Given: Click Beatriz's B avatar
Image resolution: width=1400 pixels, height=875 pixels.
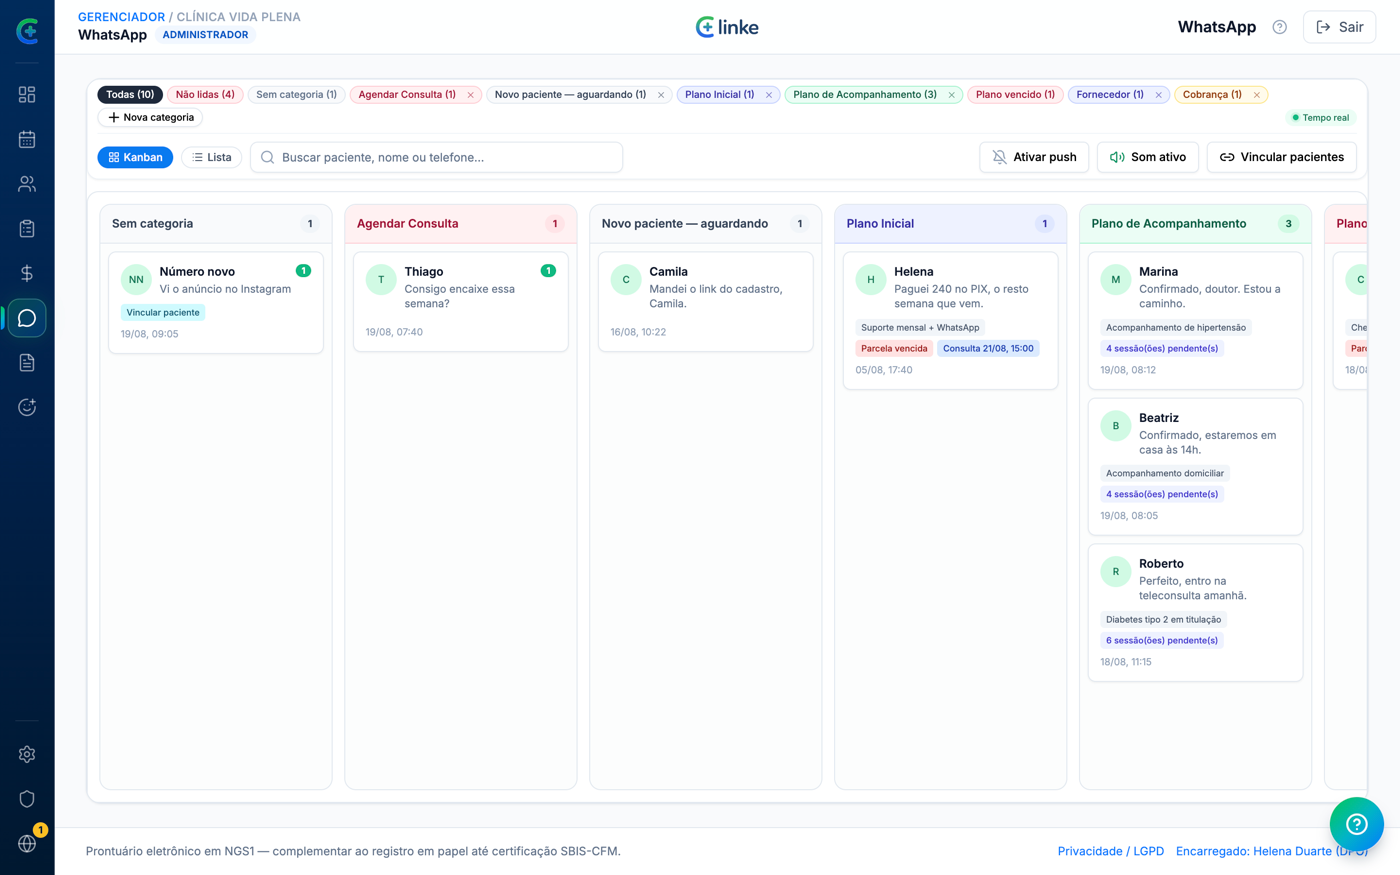Looking at the screenshot, I should point(1116,426).
